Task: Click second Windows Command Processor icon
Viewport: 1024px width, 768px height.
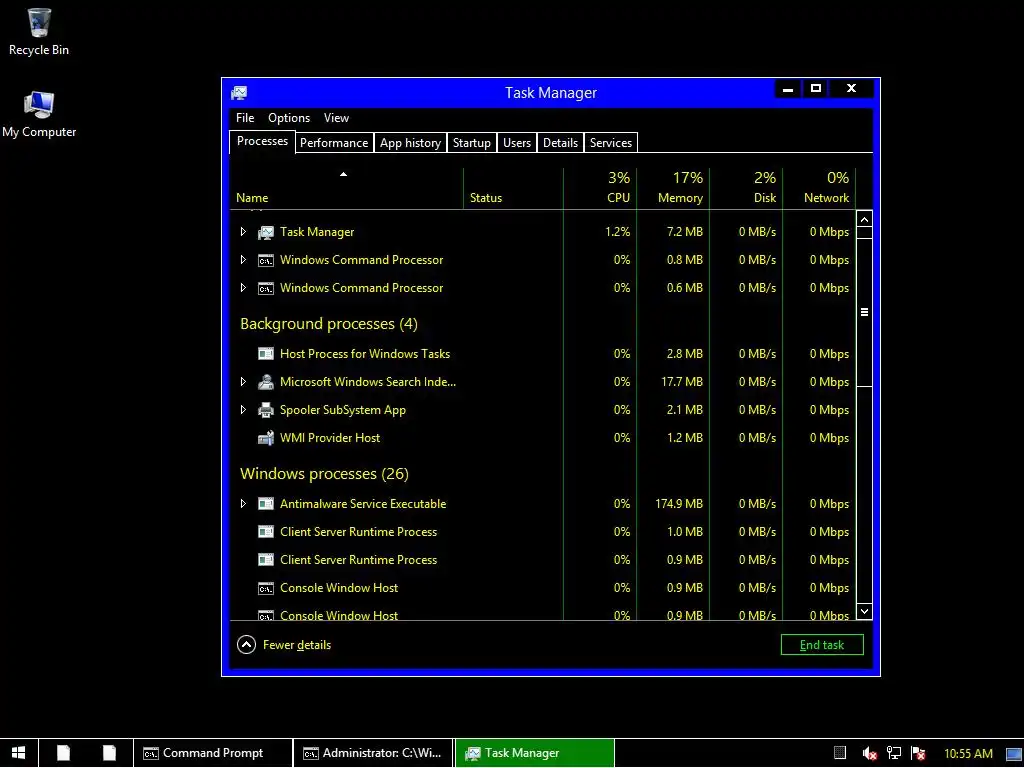Action: pos(266,288)
